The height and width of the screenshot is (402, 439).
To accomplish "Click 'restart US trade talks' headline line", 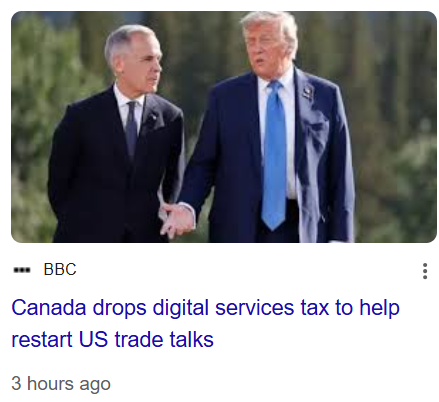I will click(113, 339).
